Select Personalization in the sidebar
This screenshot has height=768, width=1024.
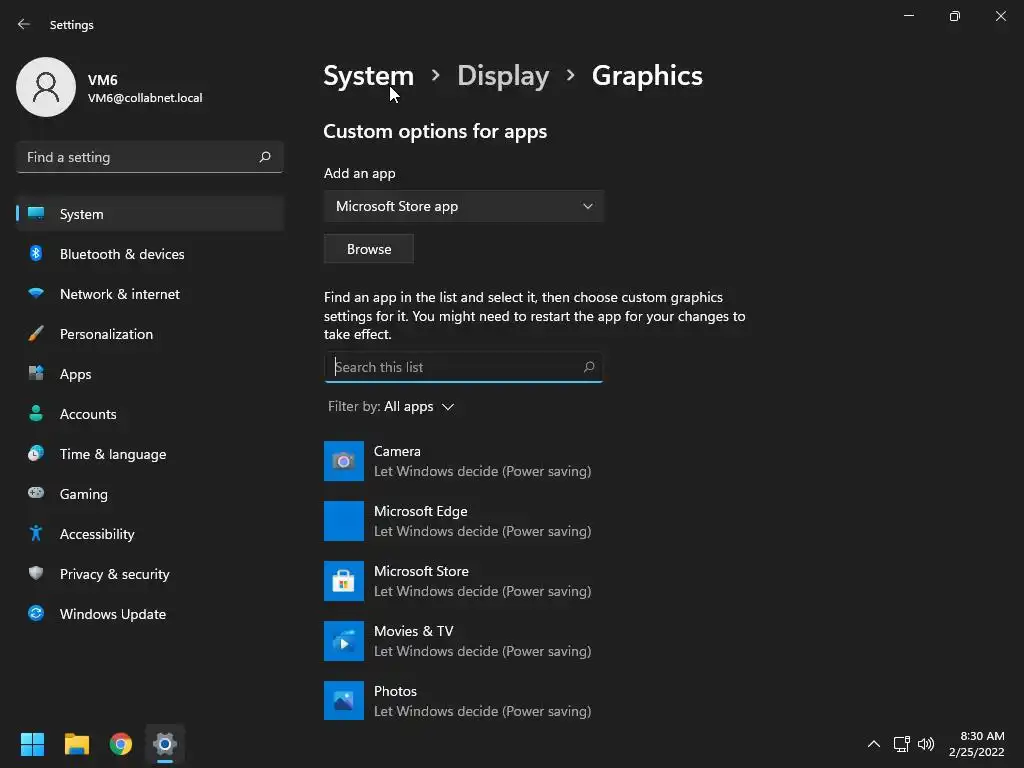point(106,334)
